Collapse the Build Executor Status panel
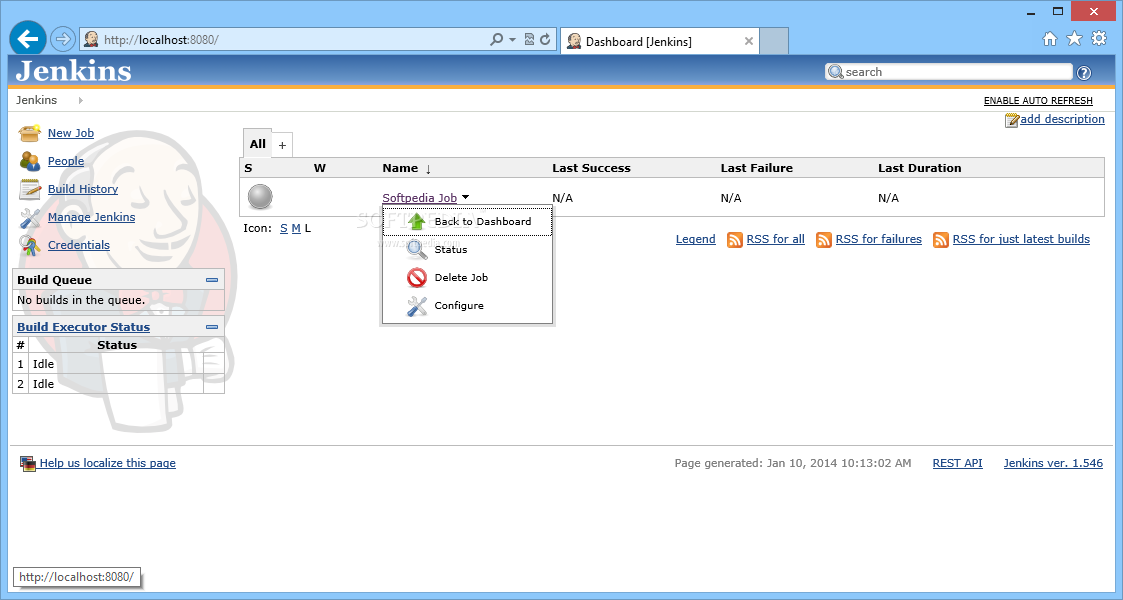1123x600 pixels. click(212, 327)
